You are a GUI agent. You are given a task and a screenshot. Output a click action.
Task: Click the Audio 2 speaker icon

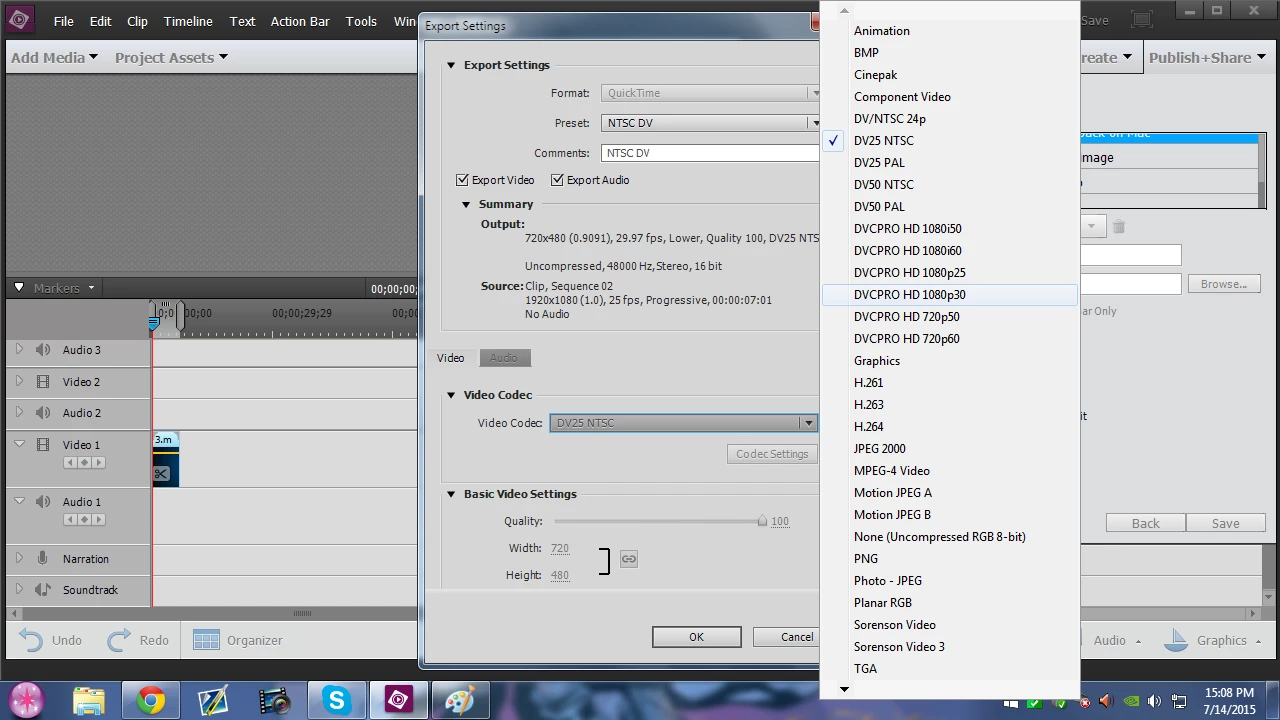[43, 413]
